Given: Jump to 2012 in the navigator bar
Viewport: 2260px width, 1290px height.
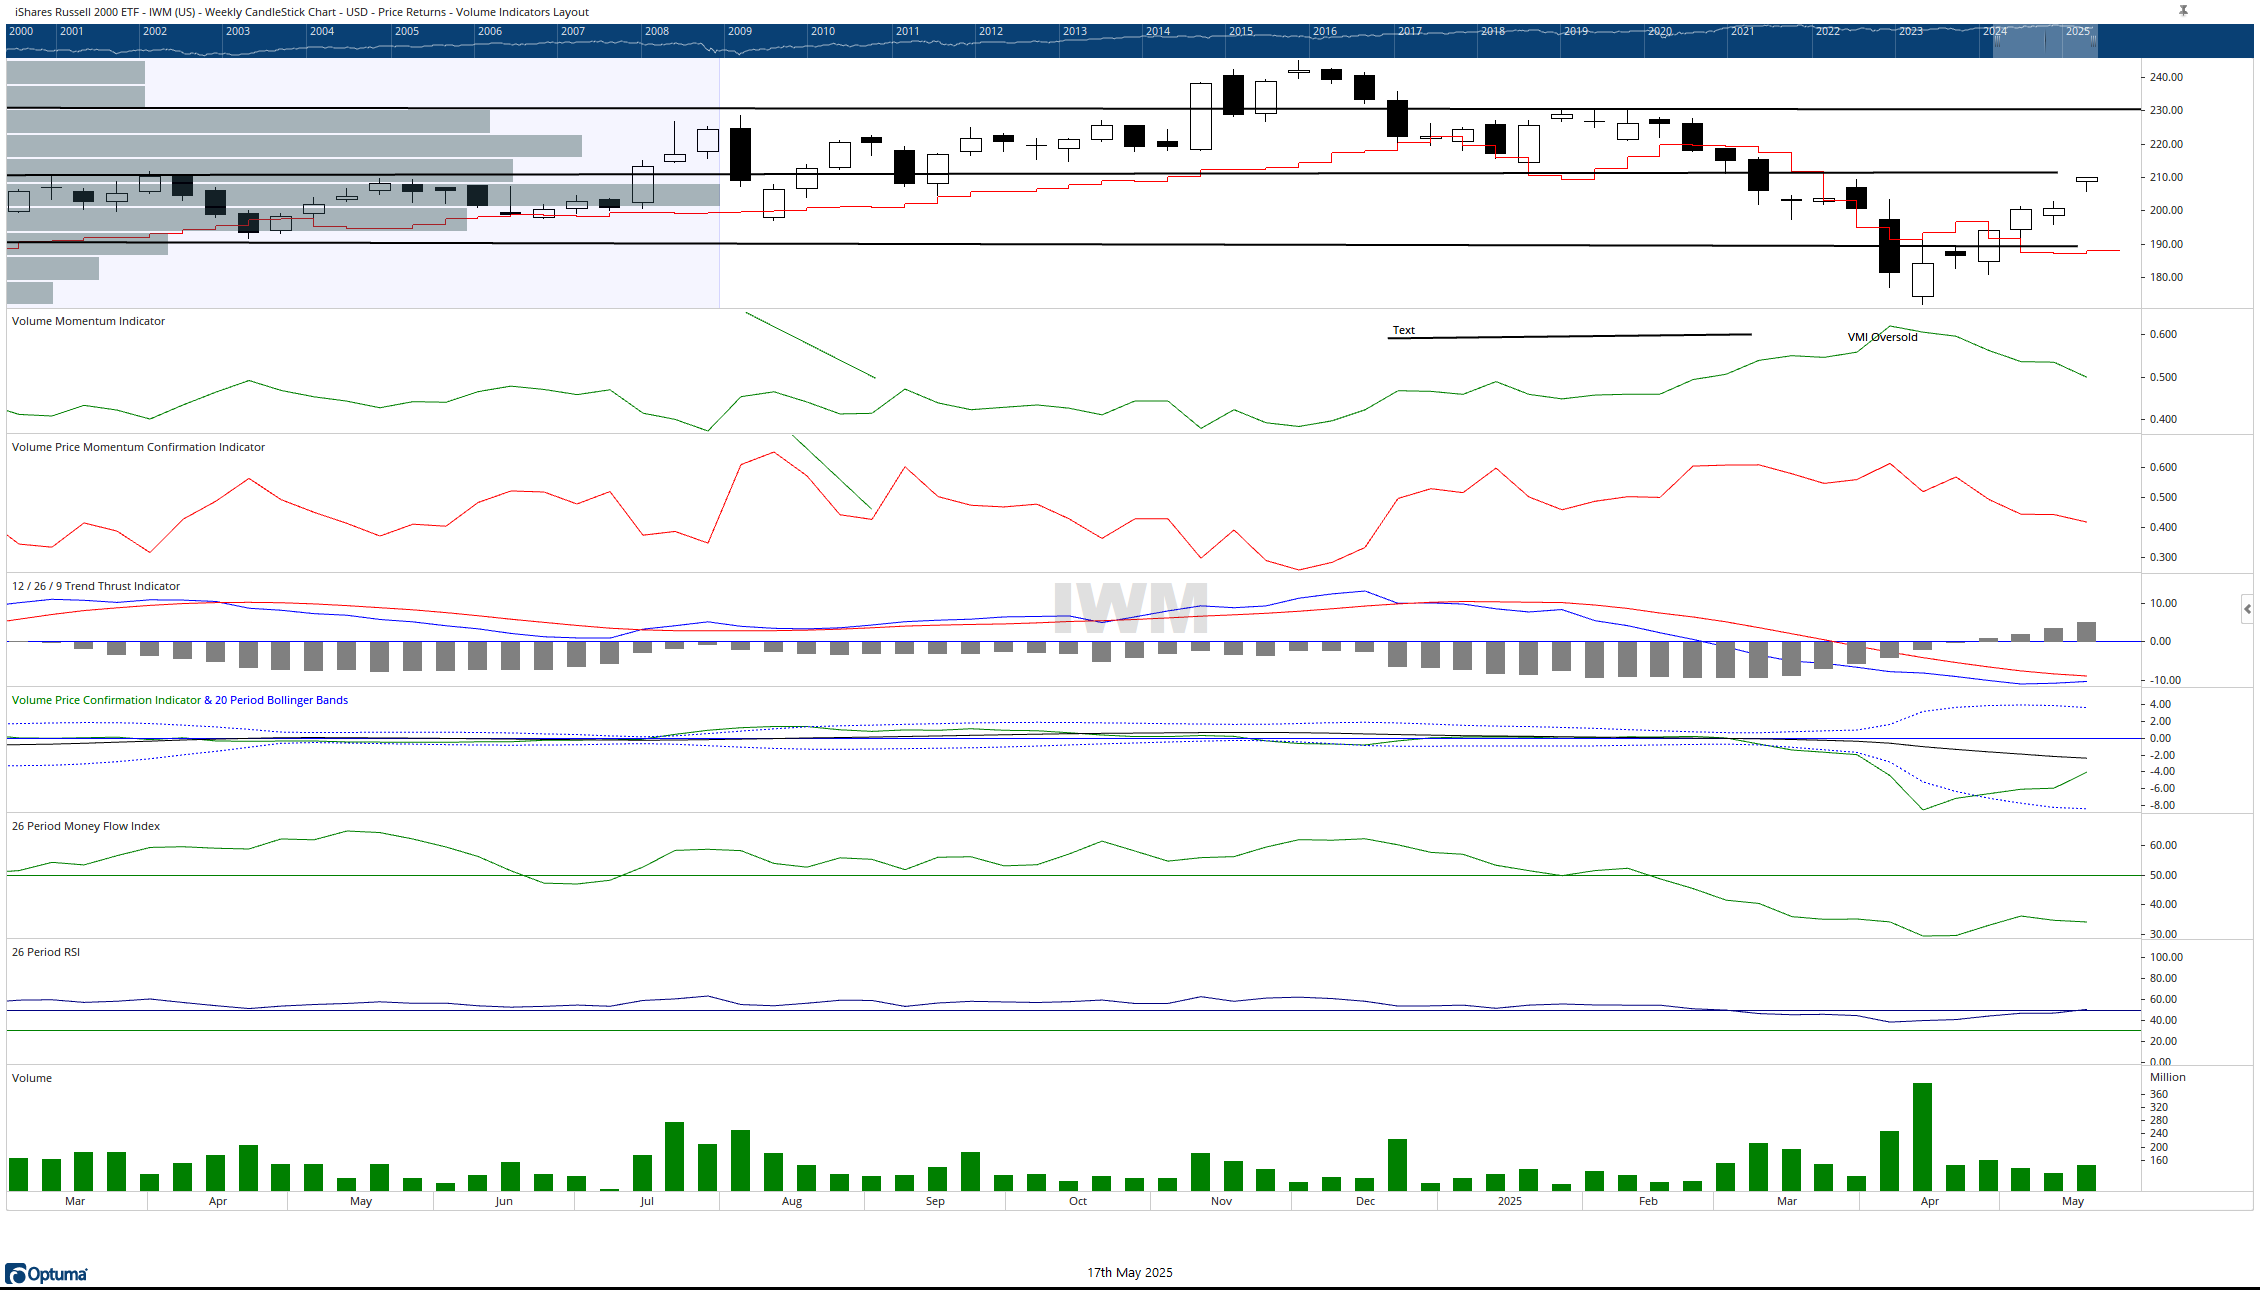Looking at the screenshot, I should point(991,31).
